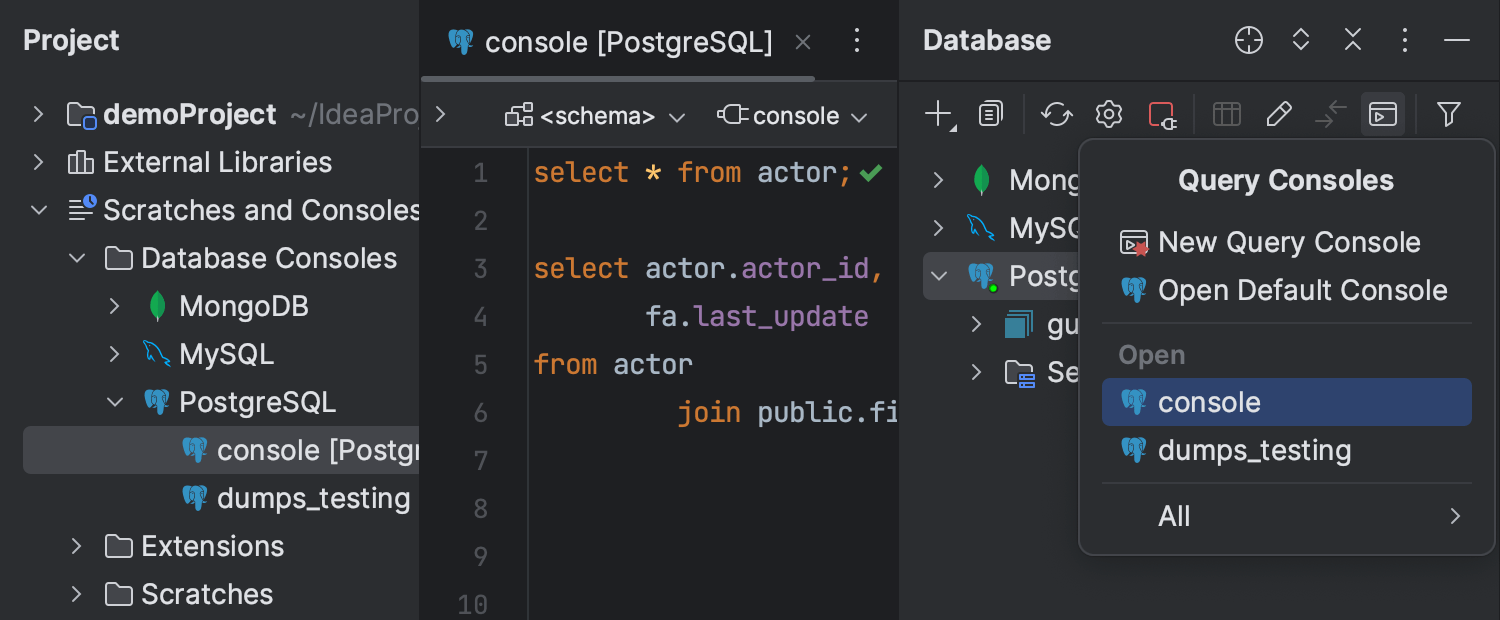The height and width of the screenshot is (620, 1500).
Task: Hide the Database tool window
Action: [1457, 40]
